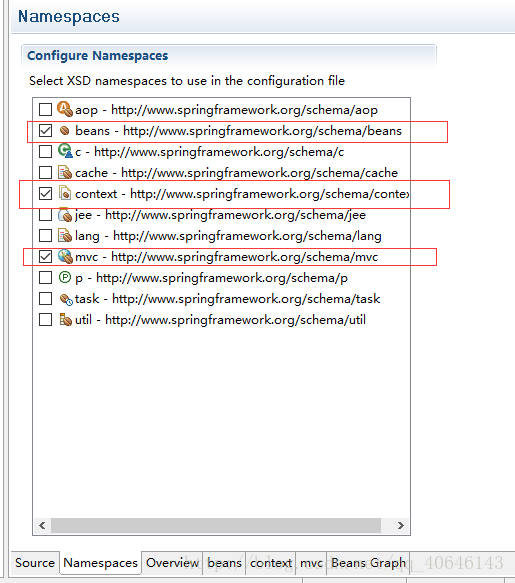Select the mvc schema row text
The width and height of the screenshot is (515, 583).
(226, 257)
